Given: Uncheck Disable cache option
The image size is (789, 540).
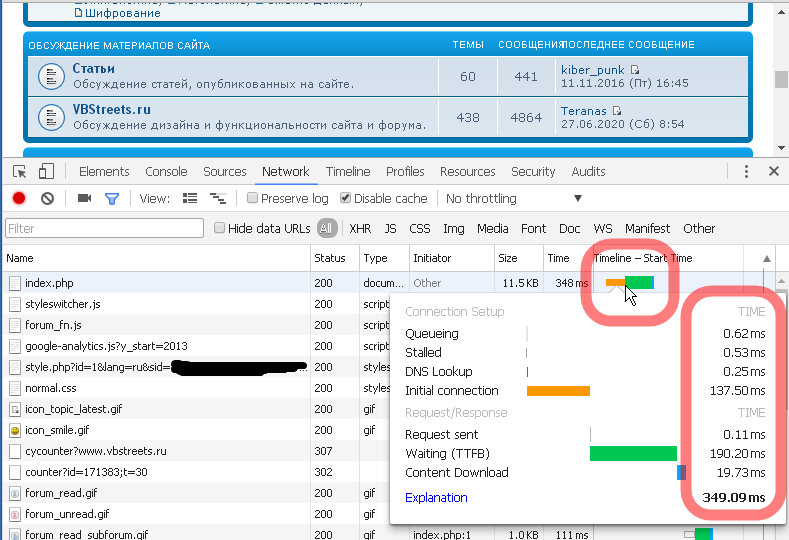Looking at the screenshot, I should click(346, 199).
